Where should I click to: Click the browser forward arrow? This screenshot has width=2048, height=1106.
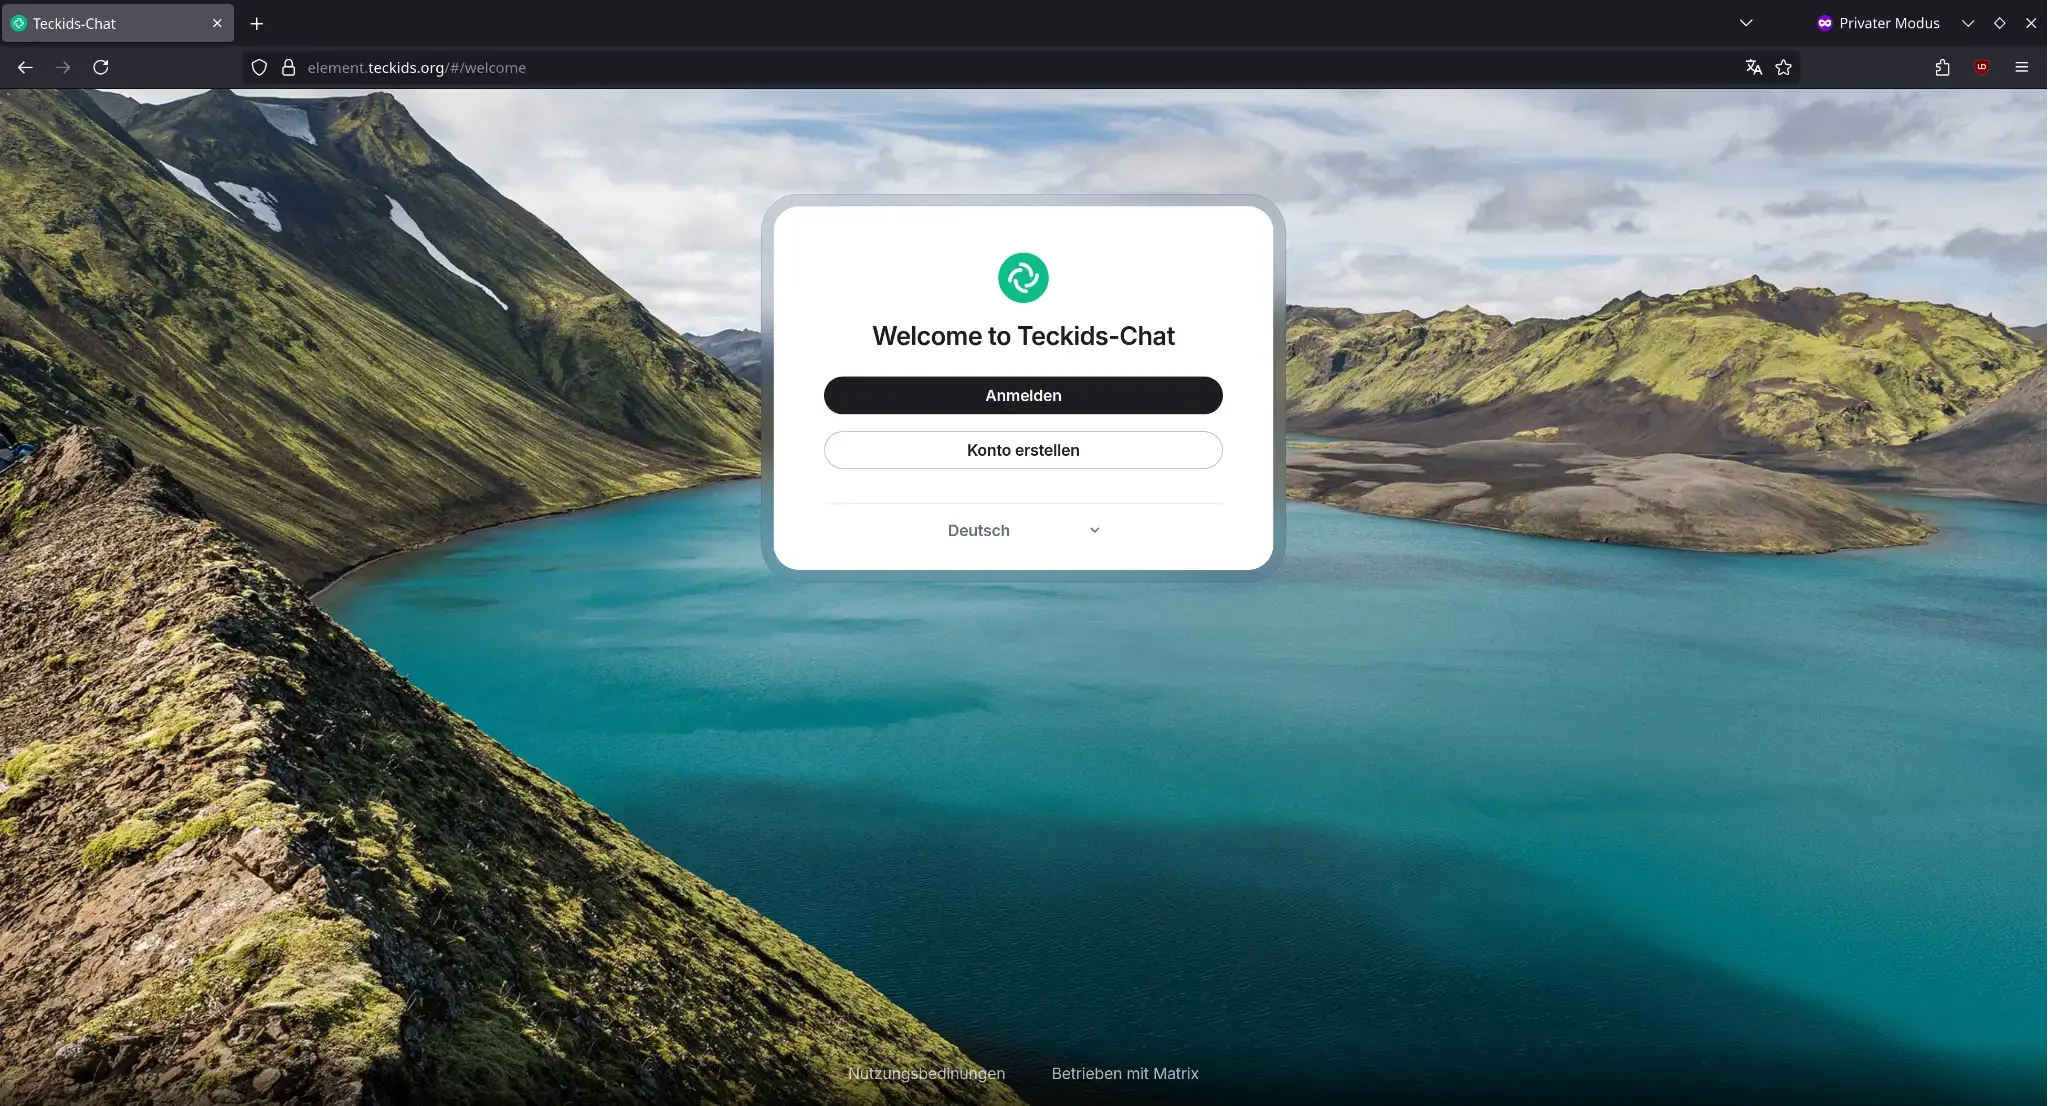63,67
